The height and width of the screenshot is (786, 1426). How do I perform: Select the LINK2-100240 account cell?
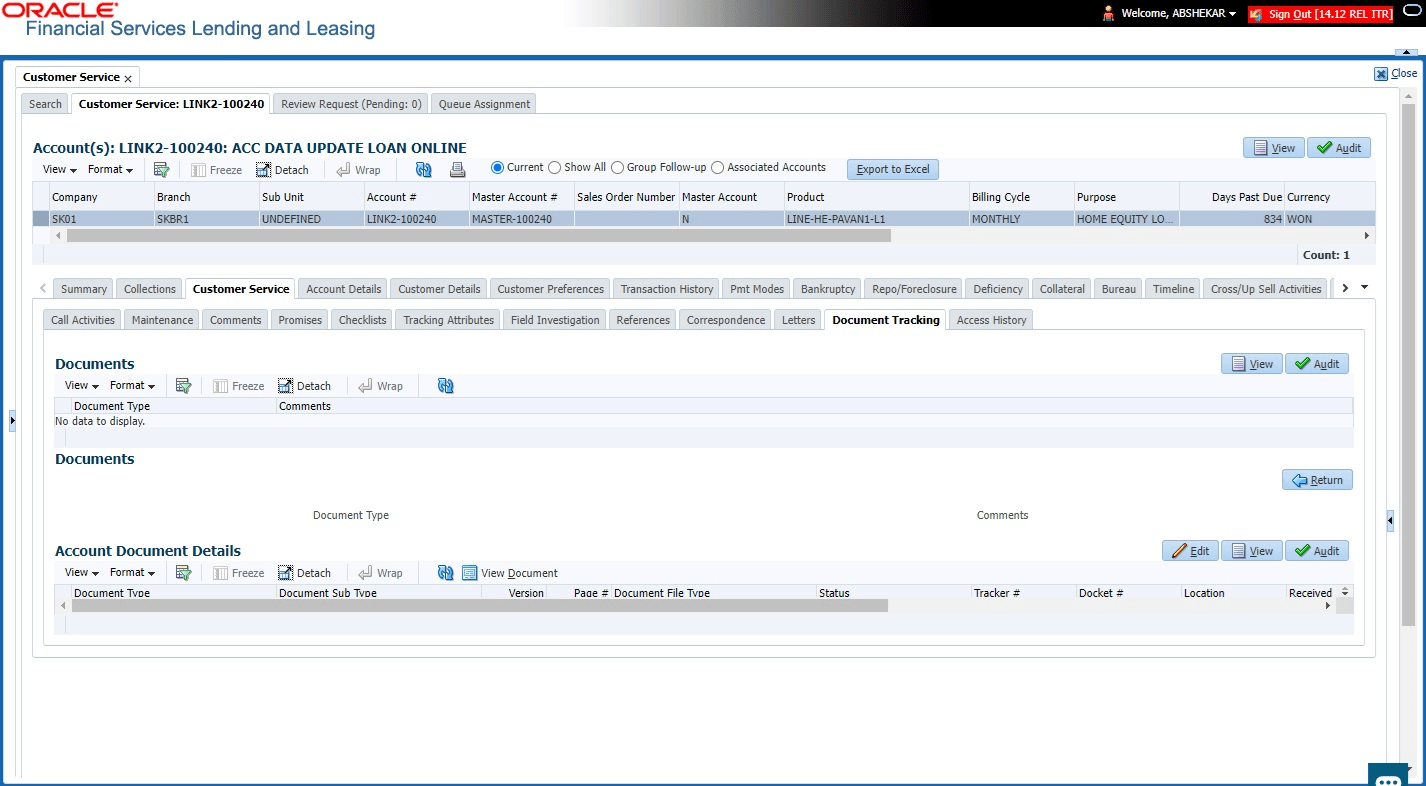click(x=417, y=219)
